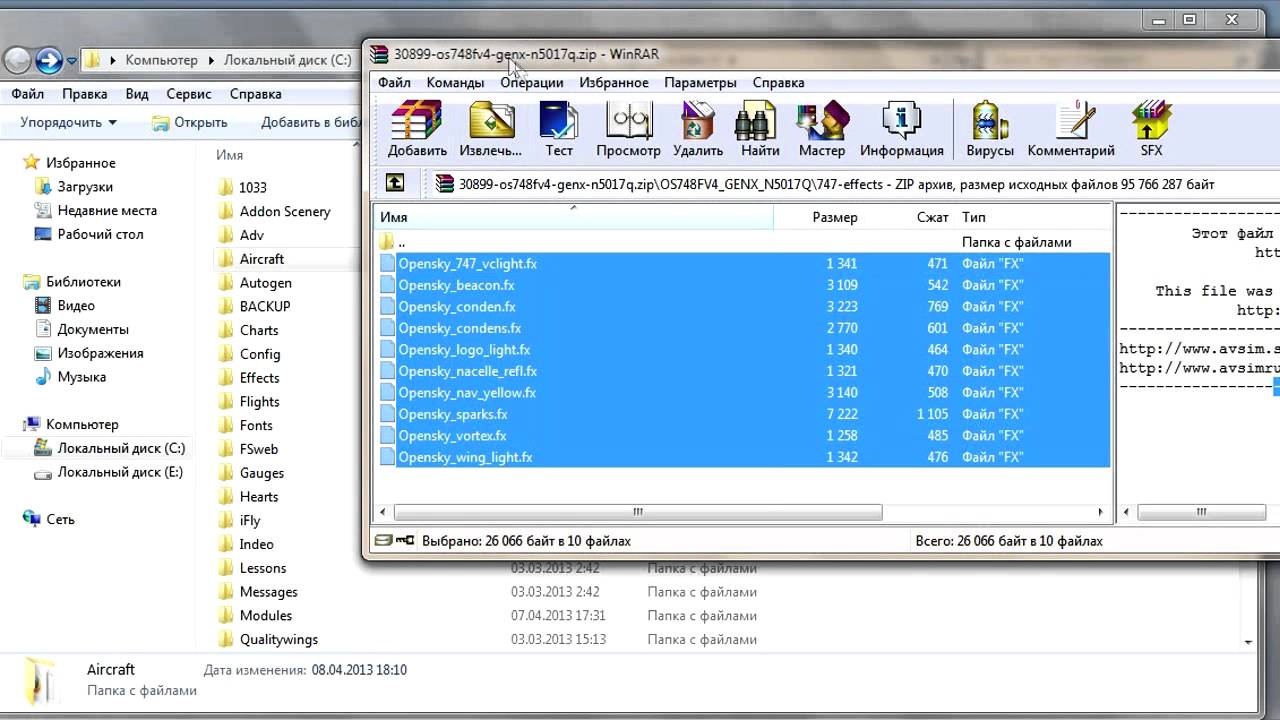Image resolution: width=1280 pixels, height=720 pixels.
Task: Click the Рабочий стол icon in Explorer sidebar
Action: [x=43, y=234]
